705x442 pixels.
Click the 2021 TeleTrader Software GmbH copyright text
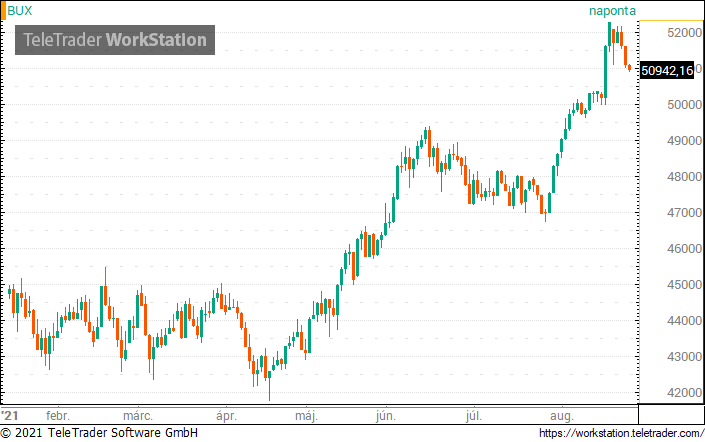(x=99, y=433)
